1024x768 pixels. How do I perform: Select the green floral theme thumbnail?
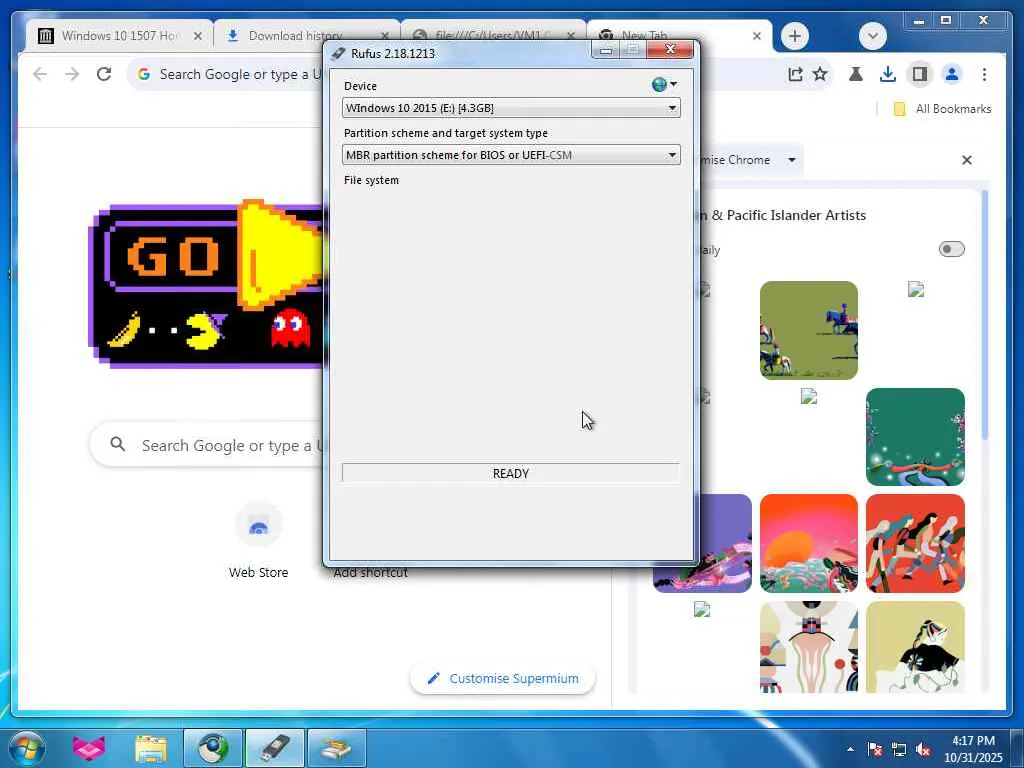click(915, 437)
